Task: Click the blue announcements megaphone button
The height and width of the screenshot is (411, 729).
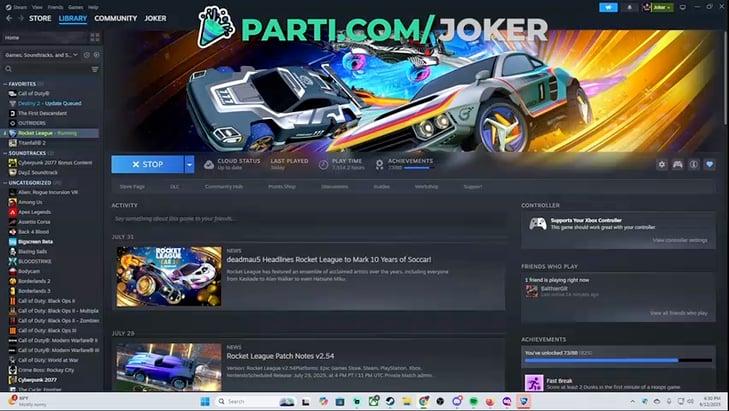Action: point(608,7)
